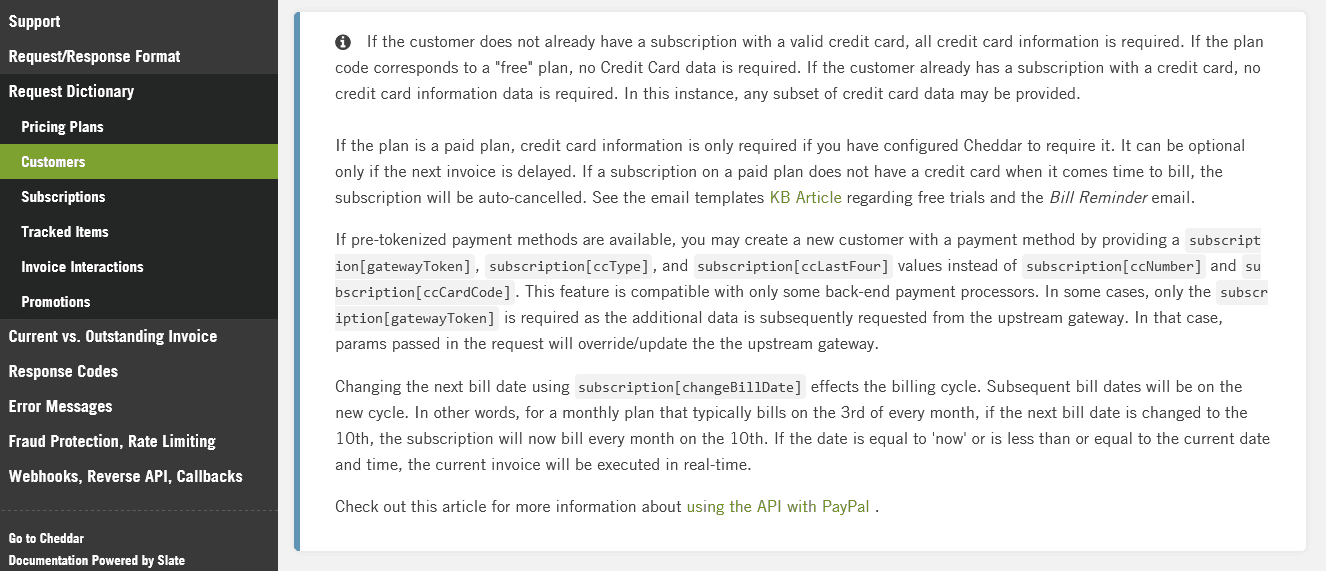The width and height of the screenshot is (1326, 571).
Task: Click the info circle icon in the notice
Action: pos(343,42)
